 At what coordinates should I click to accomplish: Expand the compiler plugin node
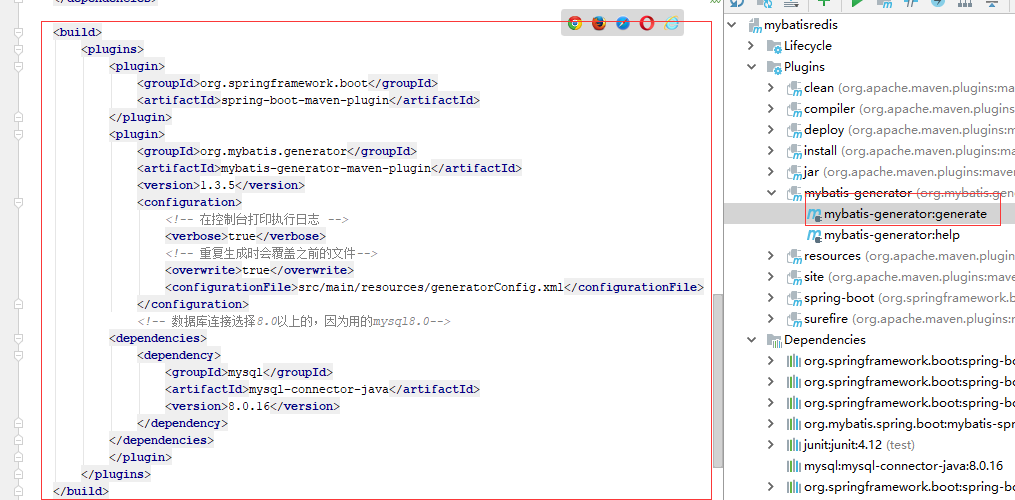770,109
